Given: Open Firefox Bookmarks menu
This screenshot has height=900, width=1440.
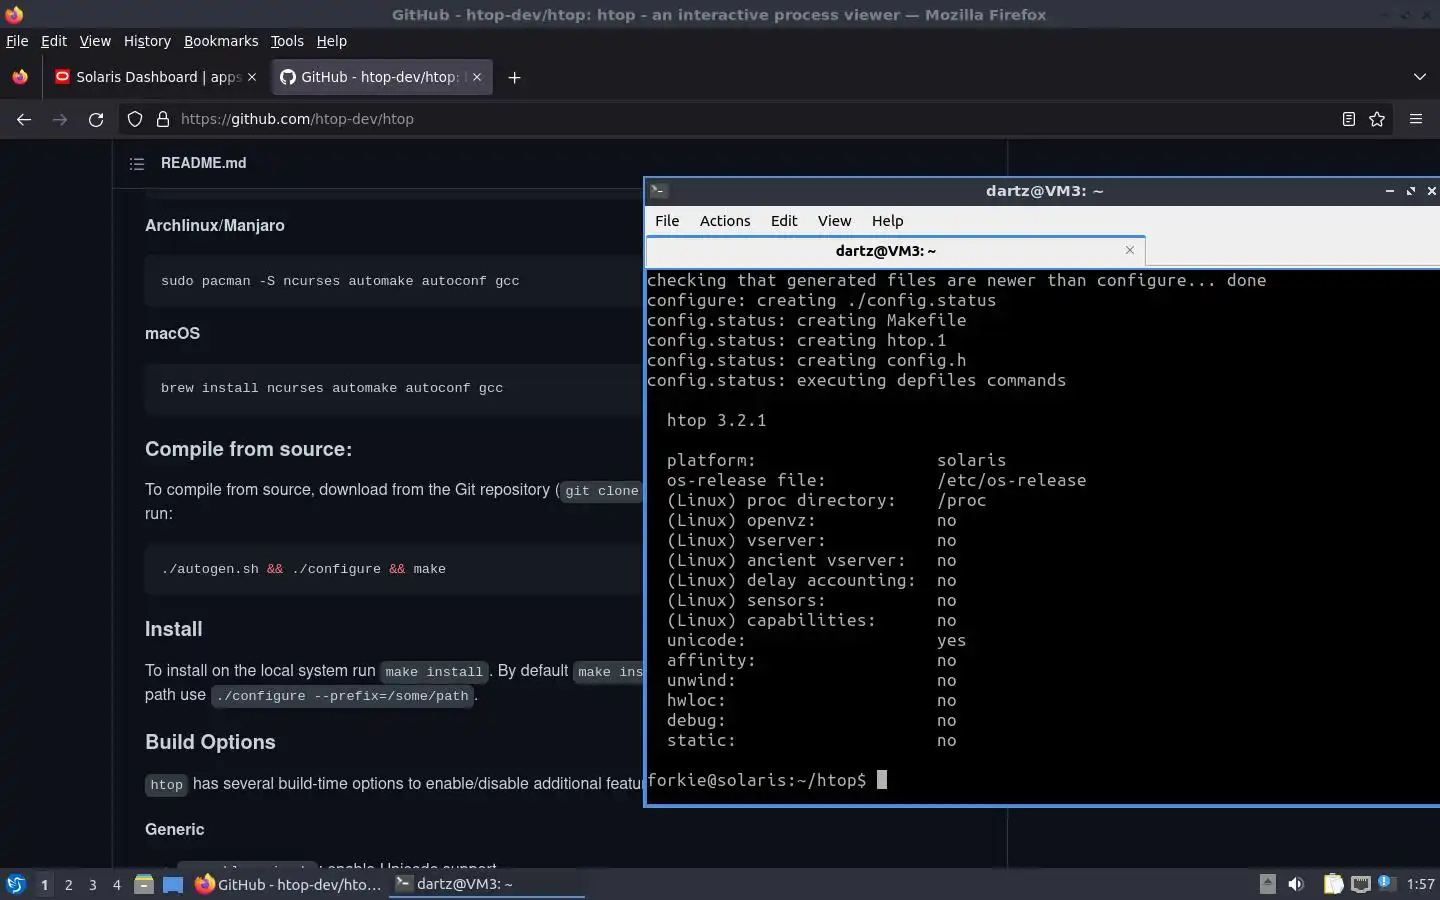Looking at the screenshot, I should [221, 41].
